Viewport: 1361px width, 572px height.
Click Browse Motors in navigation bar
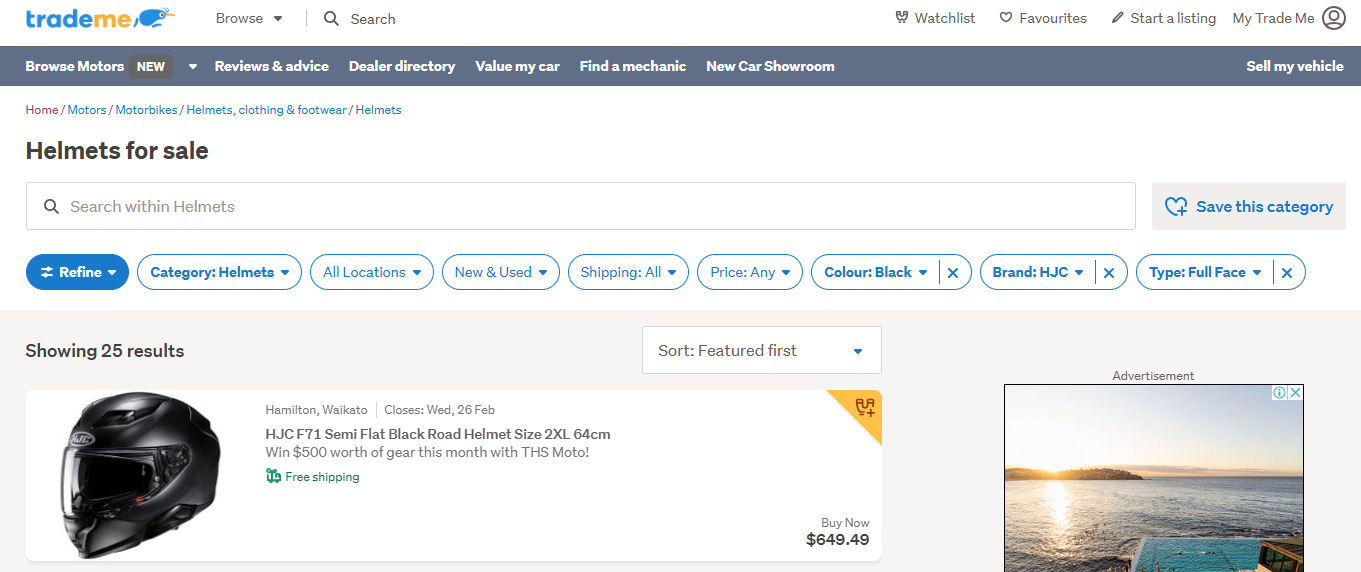click(75, 66)
